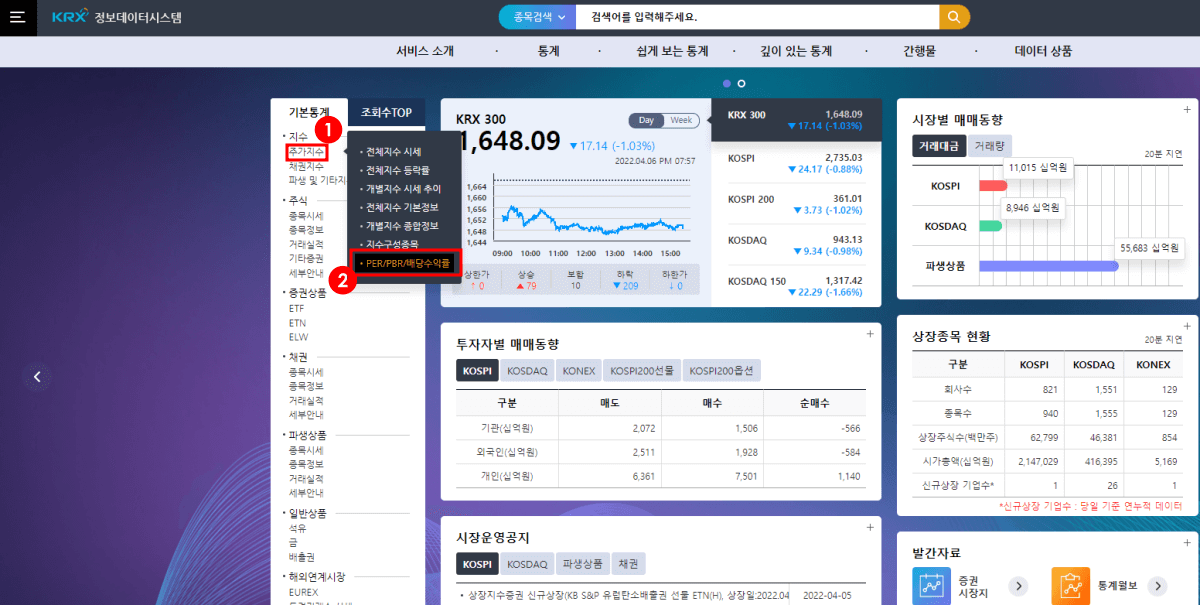1200x605 pixels.
Task: Select 전체지수 시세 from the submenu
Action: (393, 152)
